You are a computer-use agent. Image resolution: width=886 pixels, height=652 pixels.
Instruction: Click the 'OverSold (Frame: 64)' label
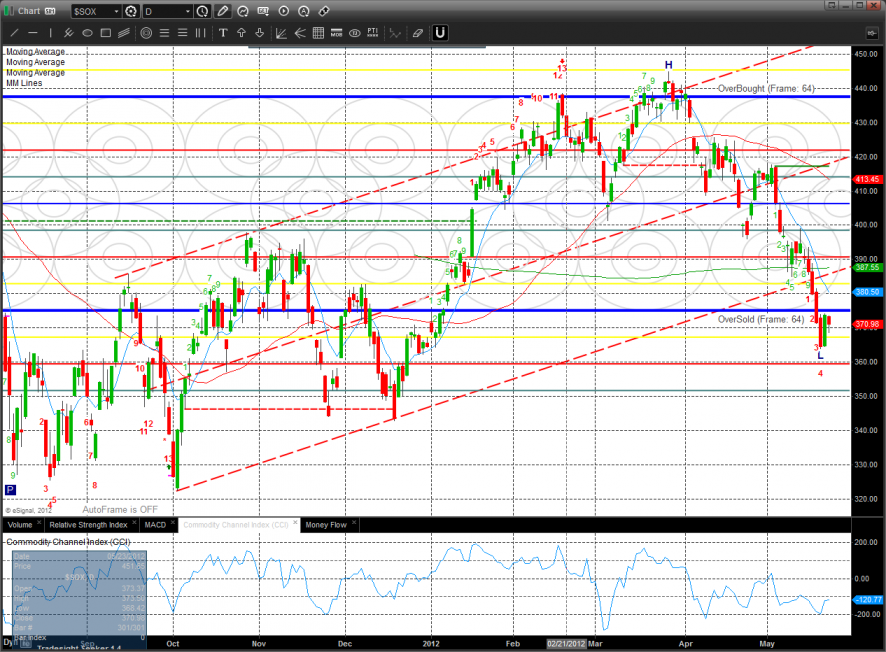(761, 319)
